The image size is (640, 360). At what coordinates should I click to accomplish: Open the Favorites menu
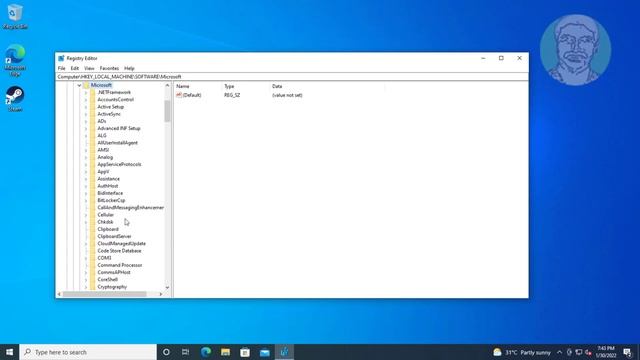[109, 68]
